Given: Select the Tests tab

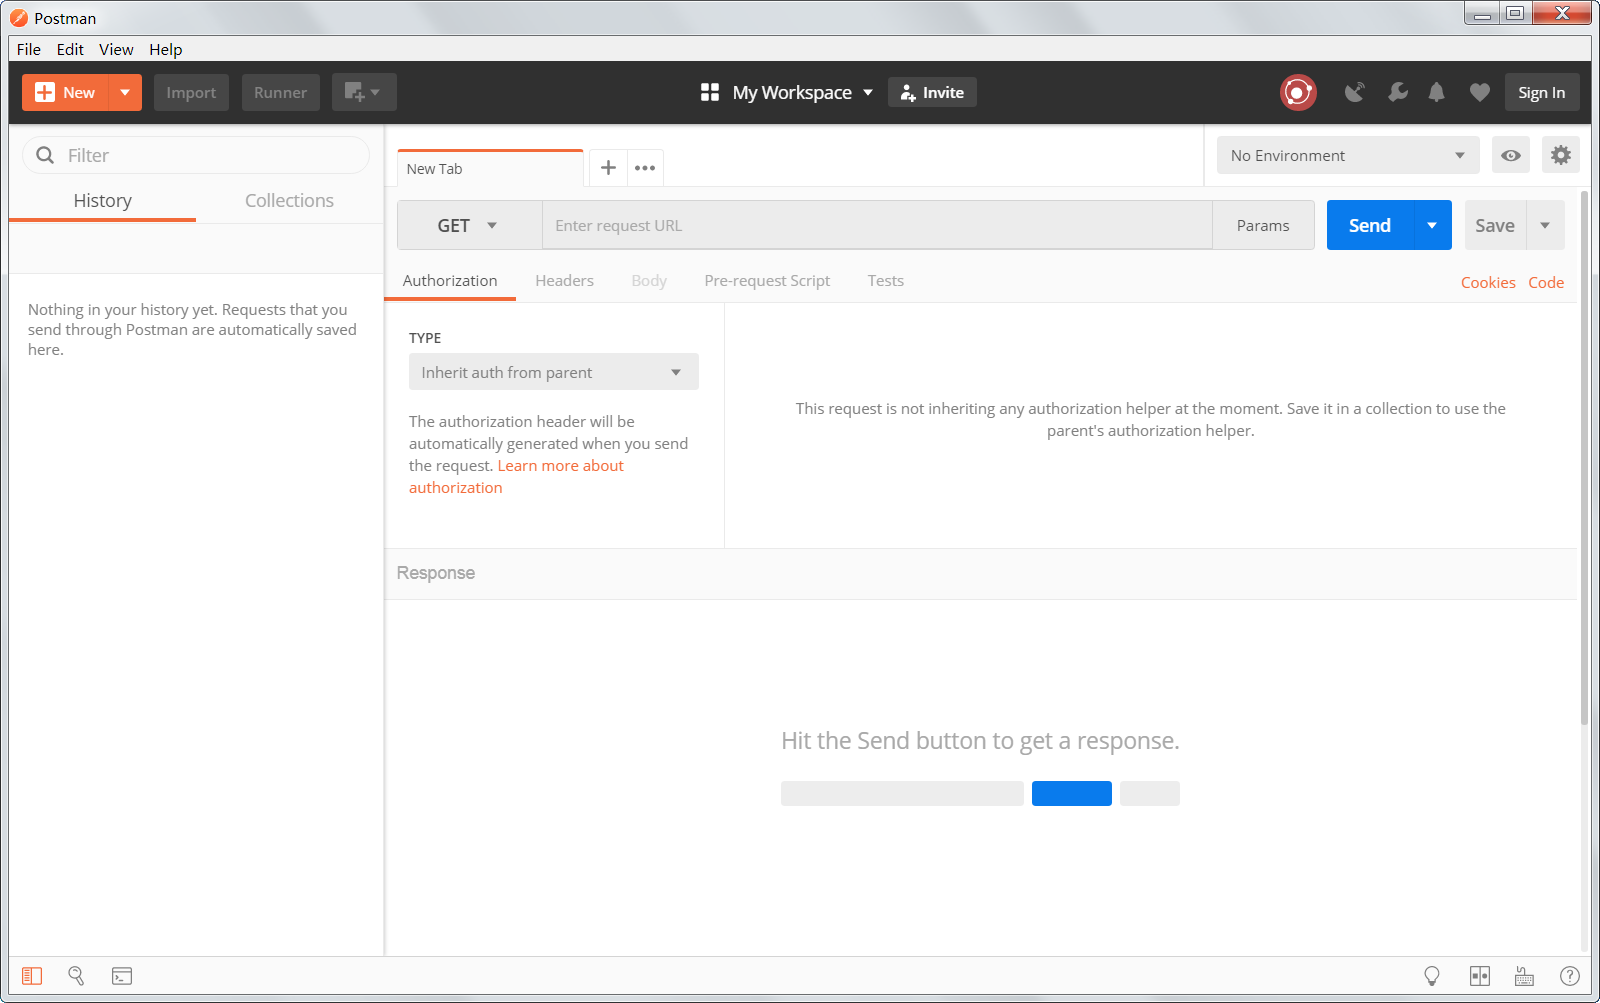Looking at the screenshot, I should click(x=886, y=281).
